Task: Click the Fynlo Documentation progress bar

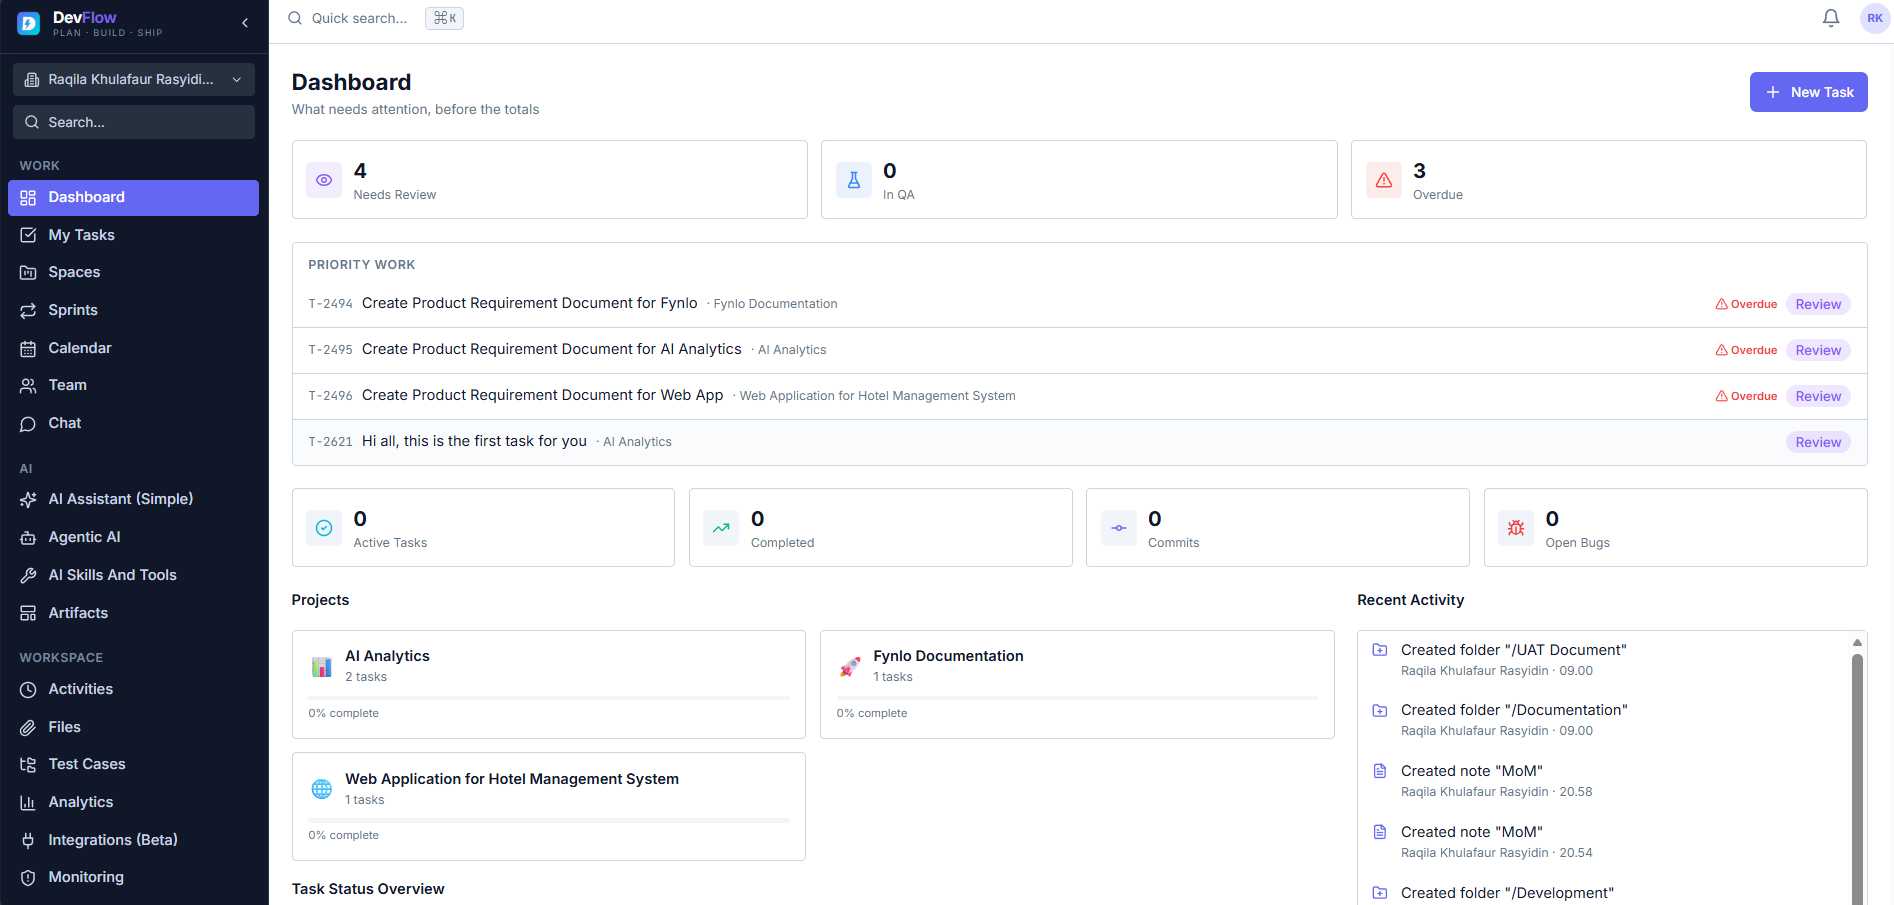Action: click(1077, 698)
